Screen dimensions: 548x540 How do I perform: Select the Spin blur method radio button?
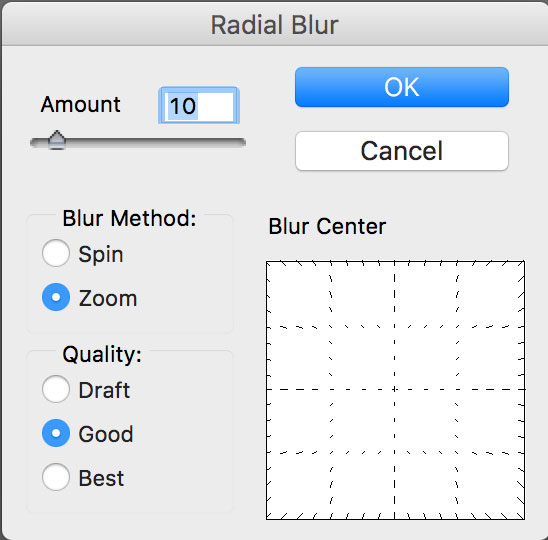point(56,253)
